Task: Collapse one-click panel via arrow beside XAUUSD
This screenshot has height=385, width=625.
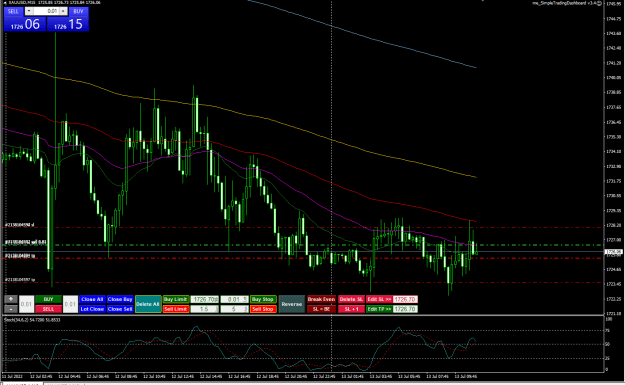Action: pyautogui.click(x=5, y=3)
